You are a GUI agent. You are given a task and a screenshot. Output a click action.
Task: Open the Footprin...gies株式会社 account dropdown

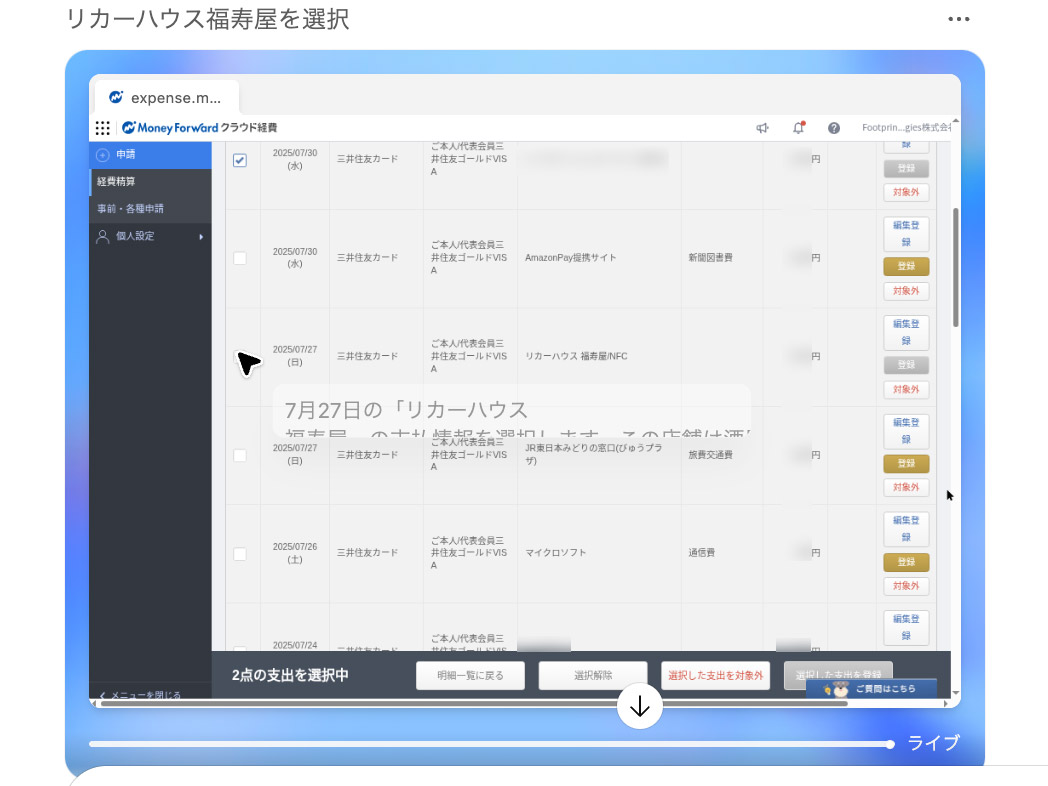[x=905, y=128]
